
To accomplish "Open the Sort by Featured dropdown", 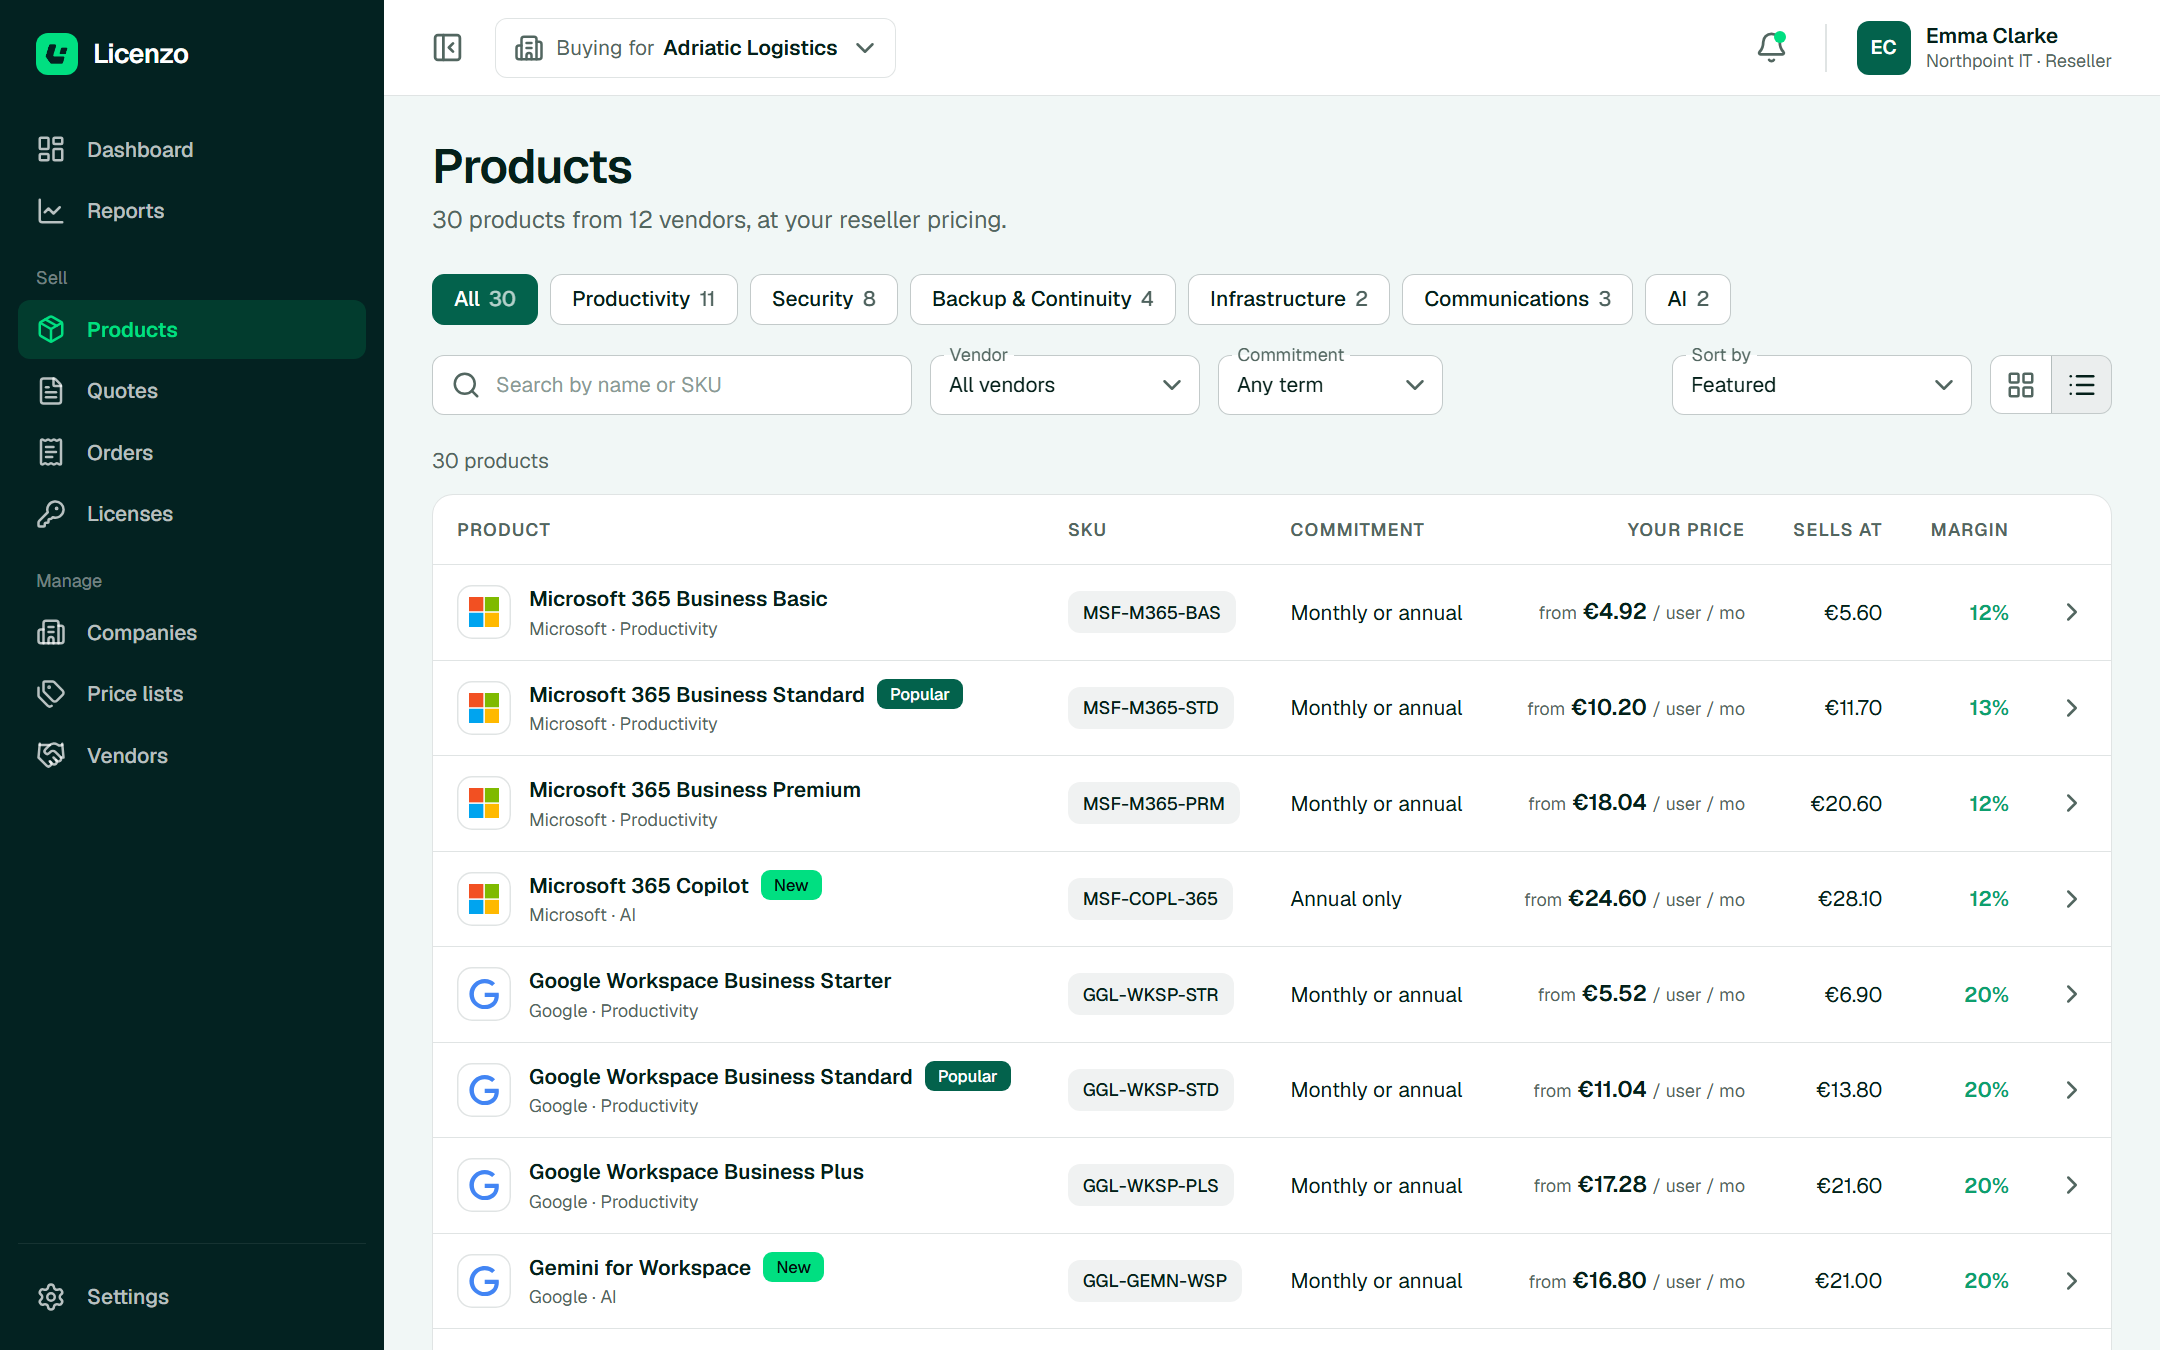I will (1821, 385).
